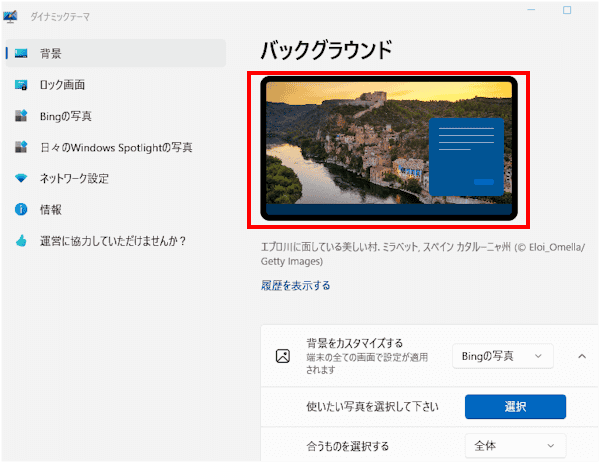Click the picture icon beside 背景をカスタマイズする
Viewport: 600px width, 463px height.
(x=283, y=356)
